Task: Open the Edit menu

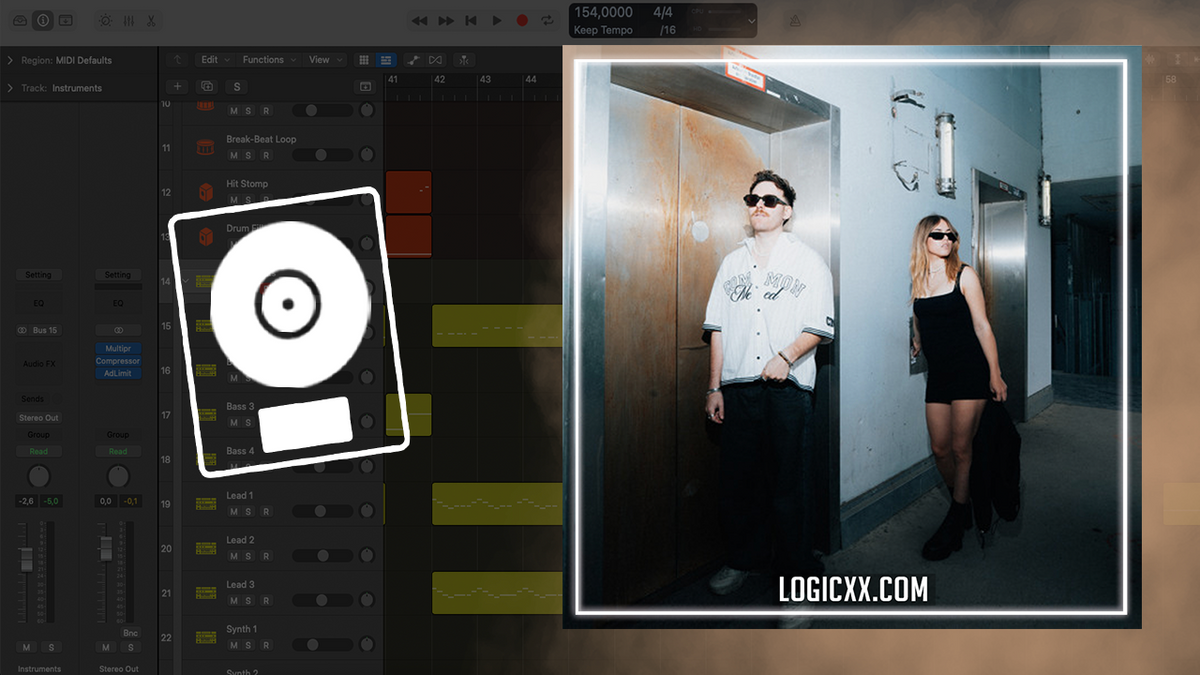Action: (210, 60)
